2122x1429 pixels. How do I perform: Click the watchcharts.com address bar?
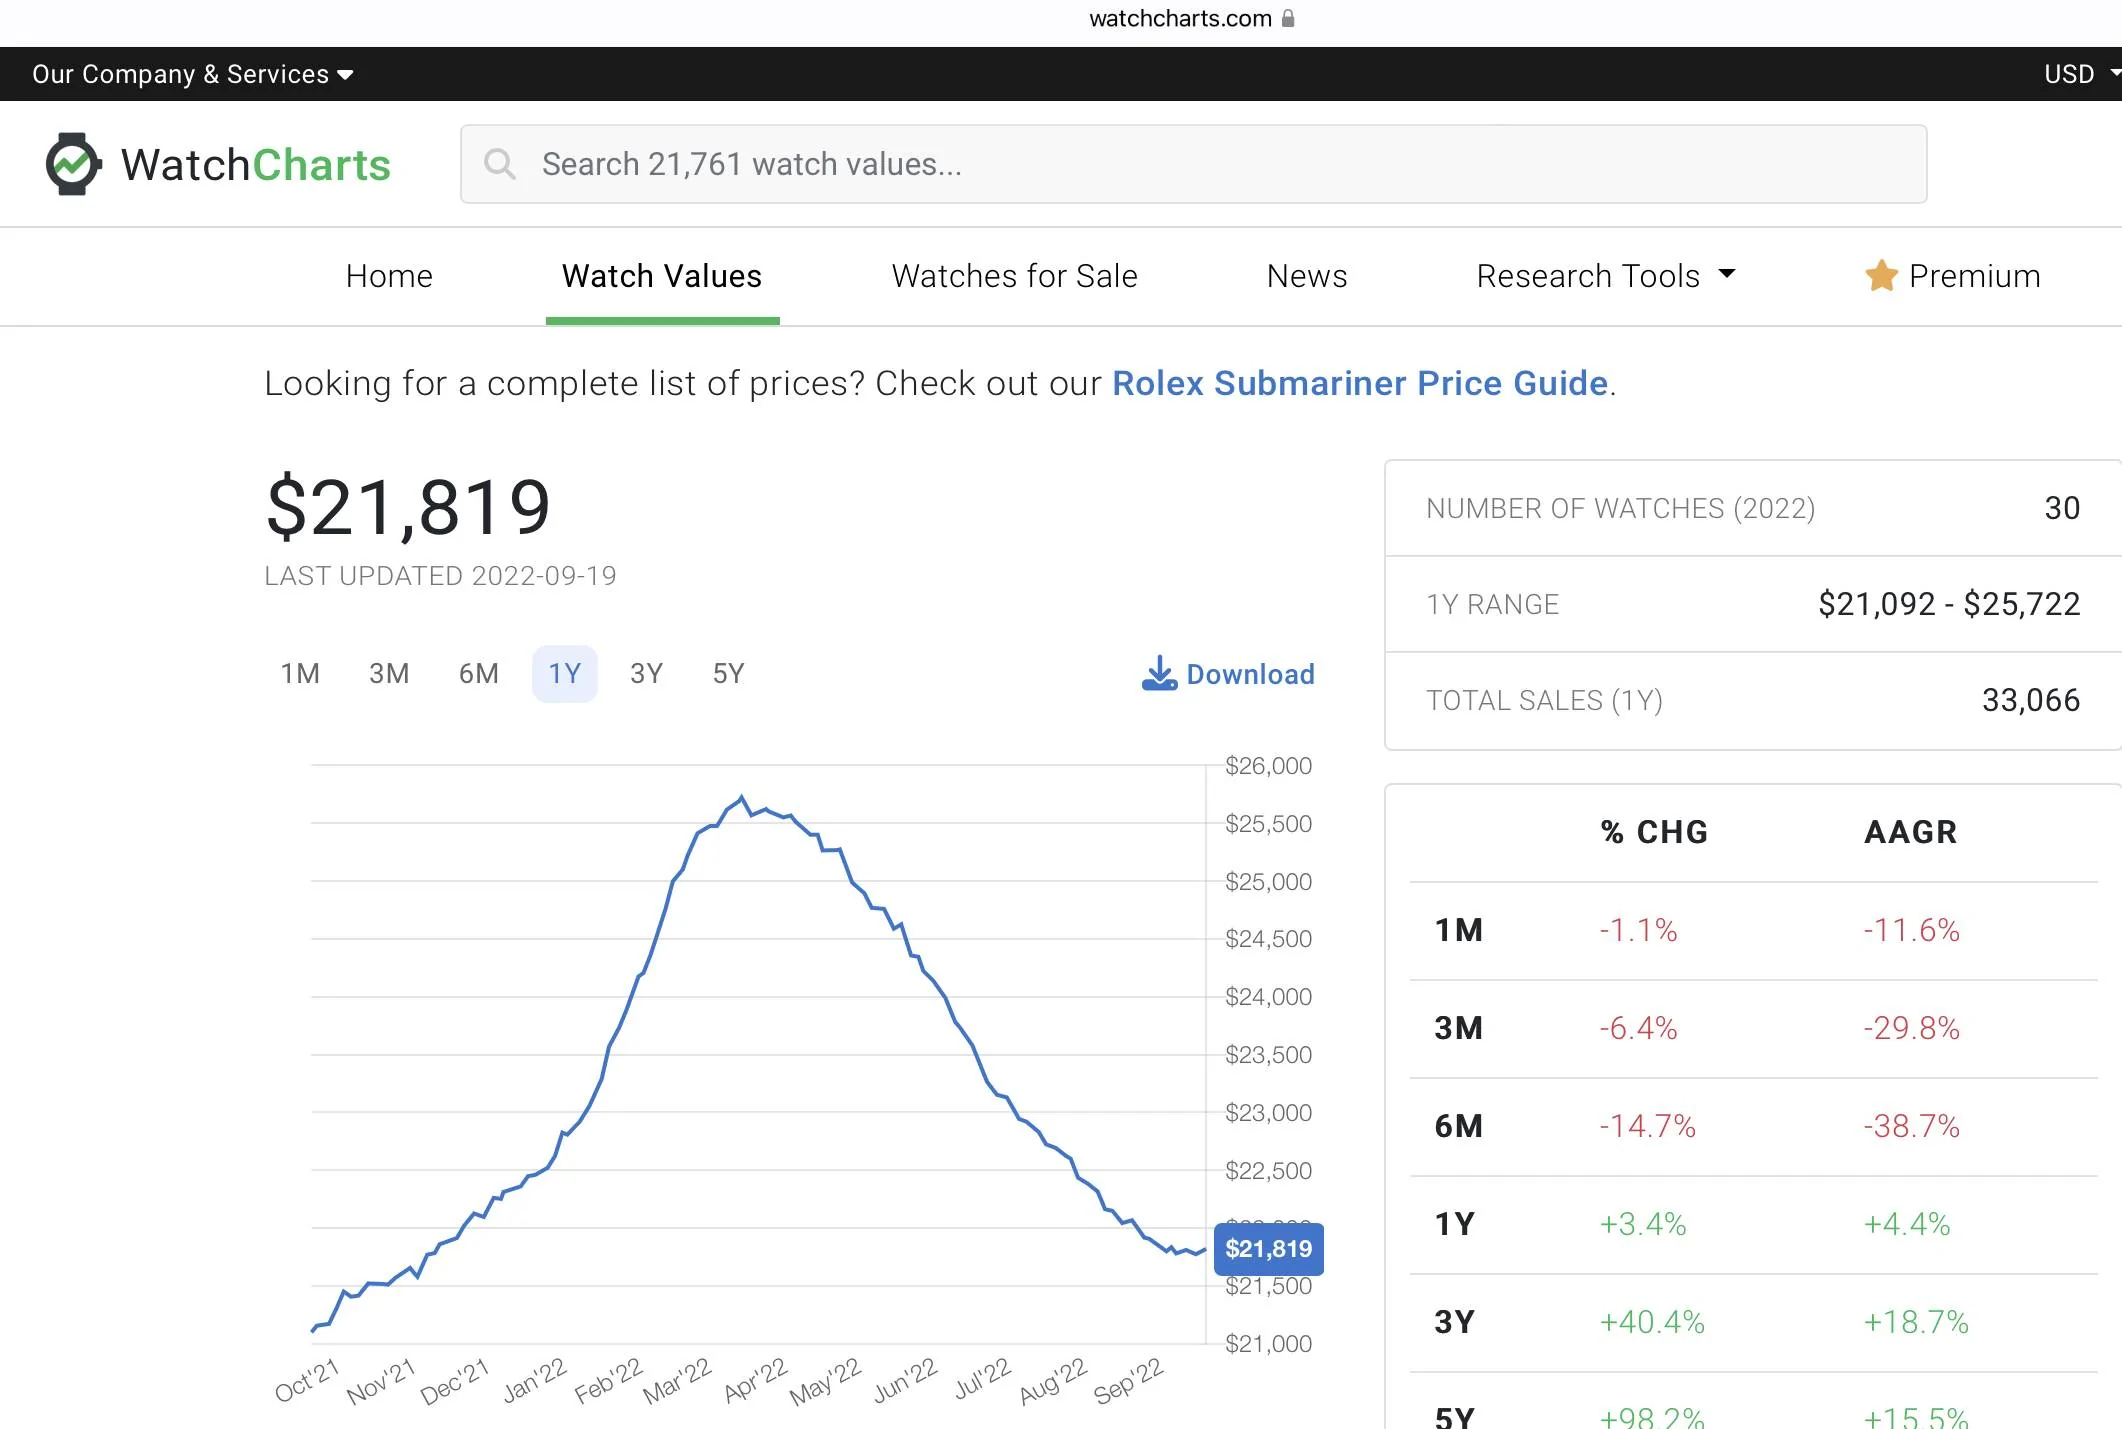(x=1180, y=18)
